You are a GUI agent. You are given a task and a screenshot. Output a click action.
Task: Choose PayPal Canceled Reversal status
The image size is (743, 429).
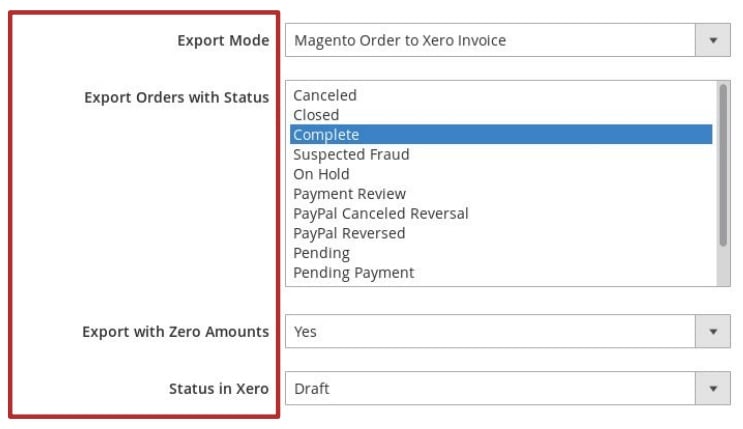(x=501, y=213)
